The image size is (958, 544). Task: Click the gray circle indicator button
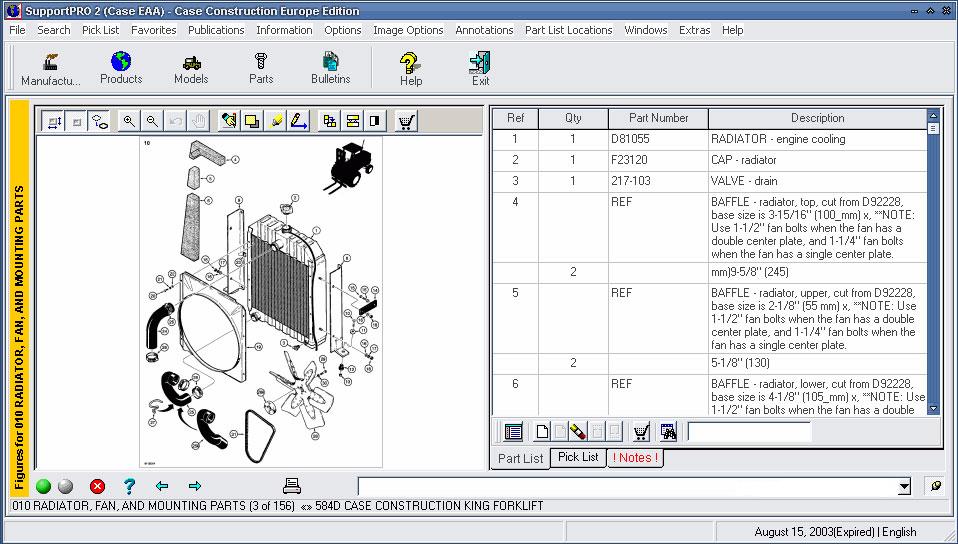(x=65, y=487)
